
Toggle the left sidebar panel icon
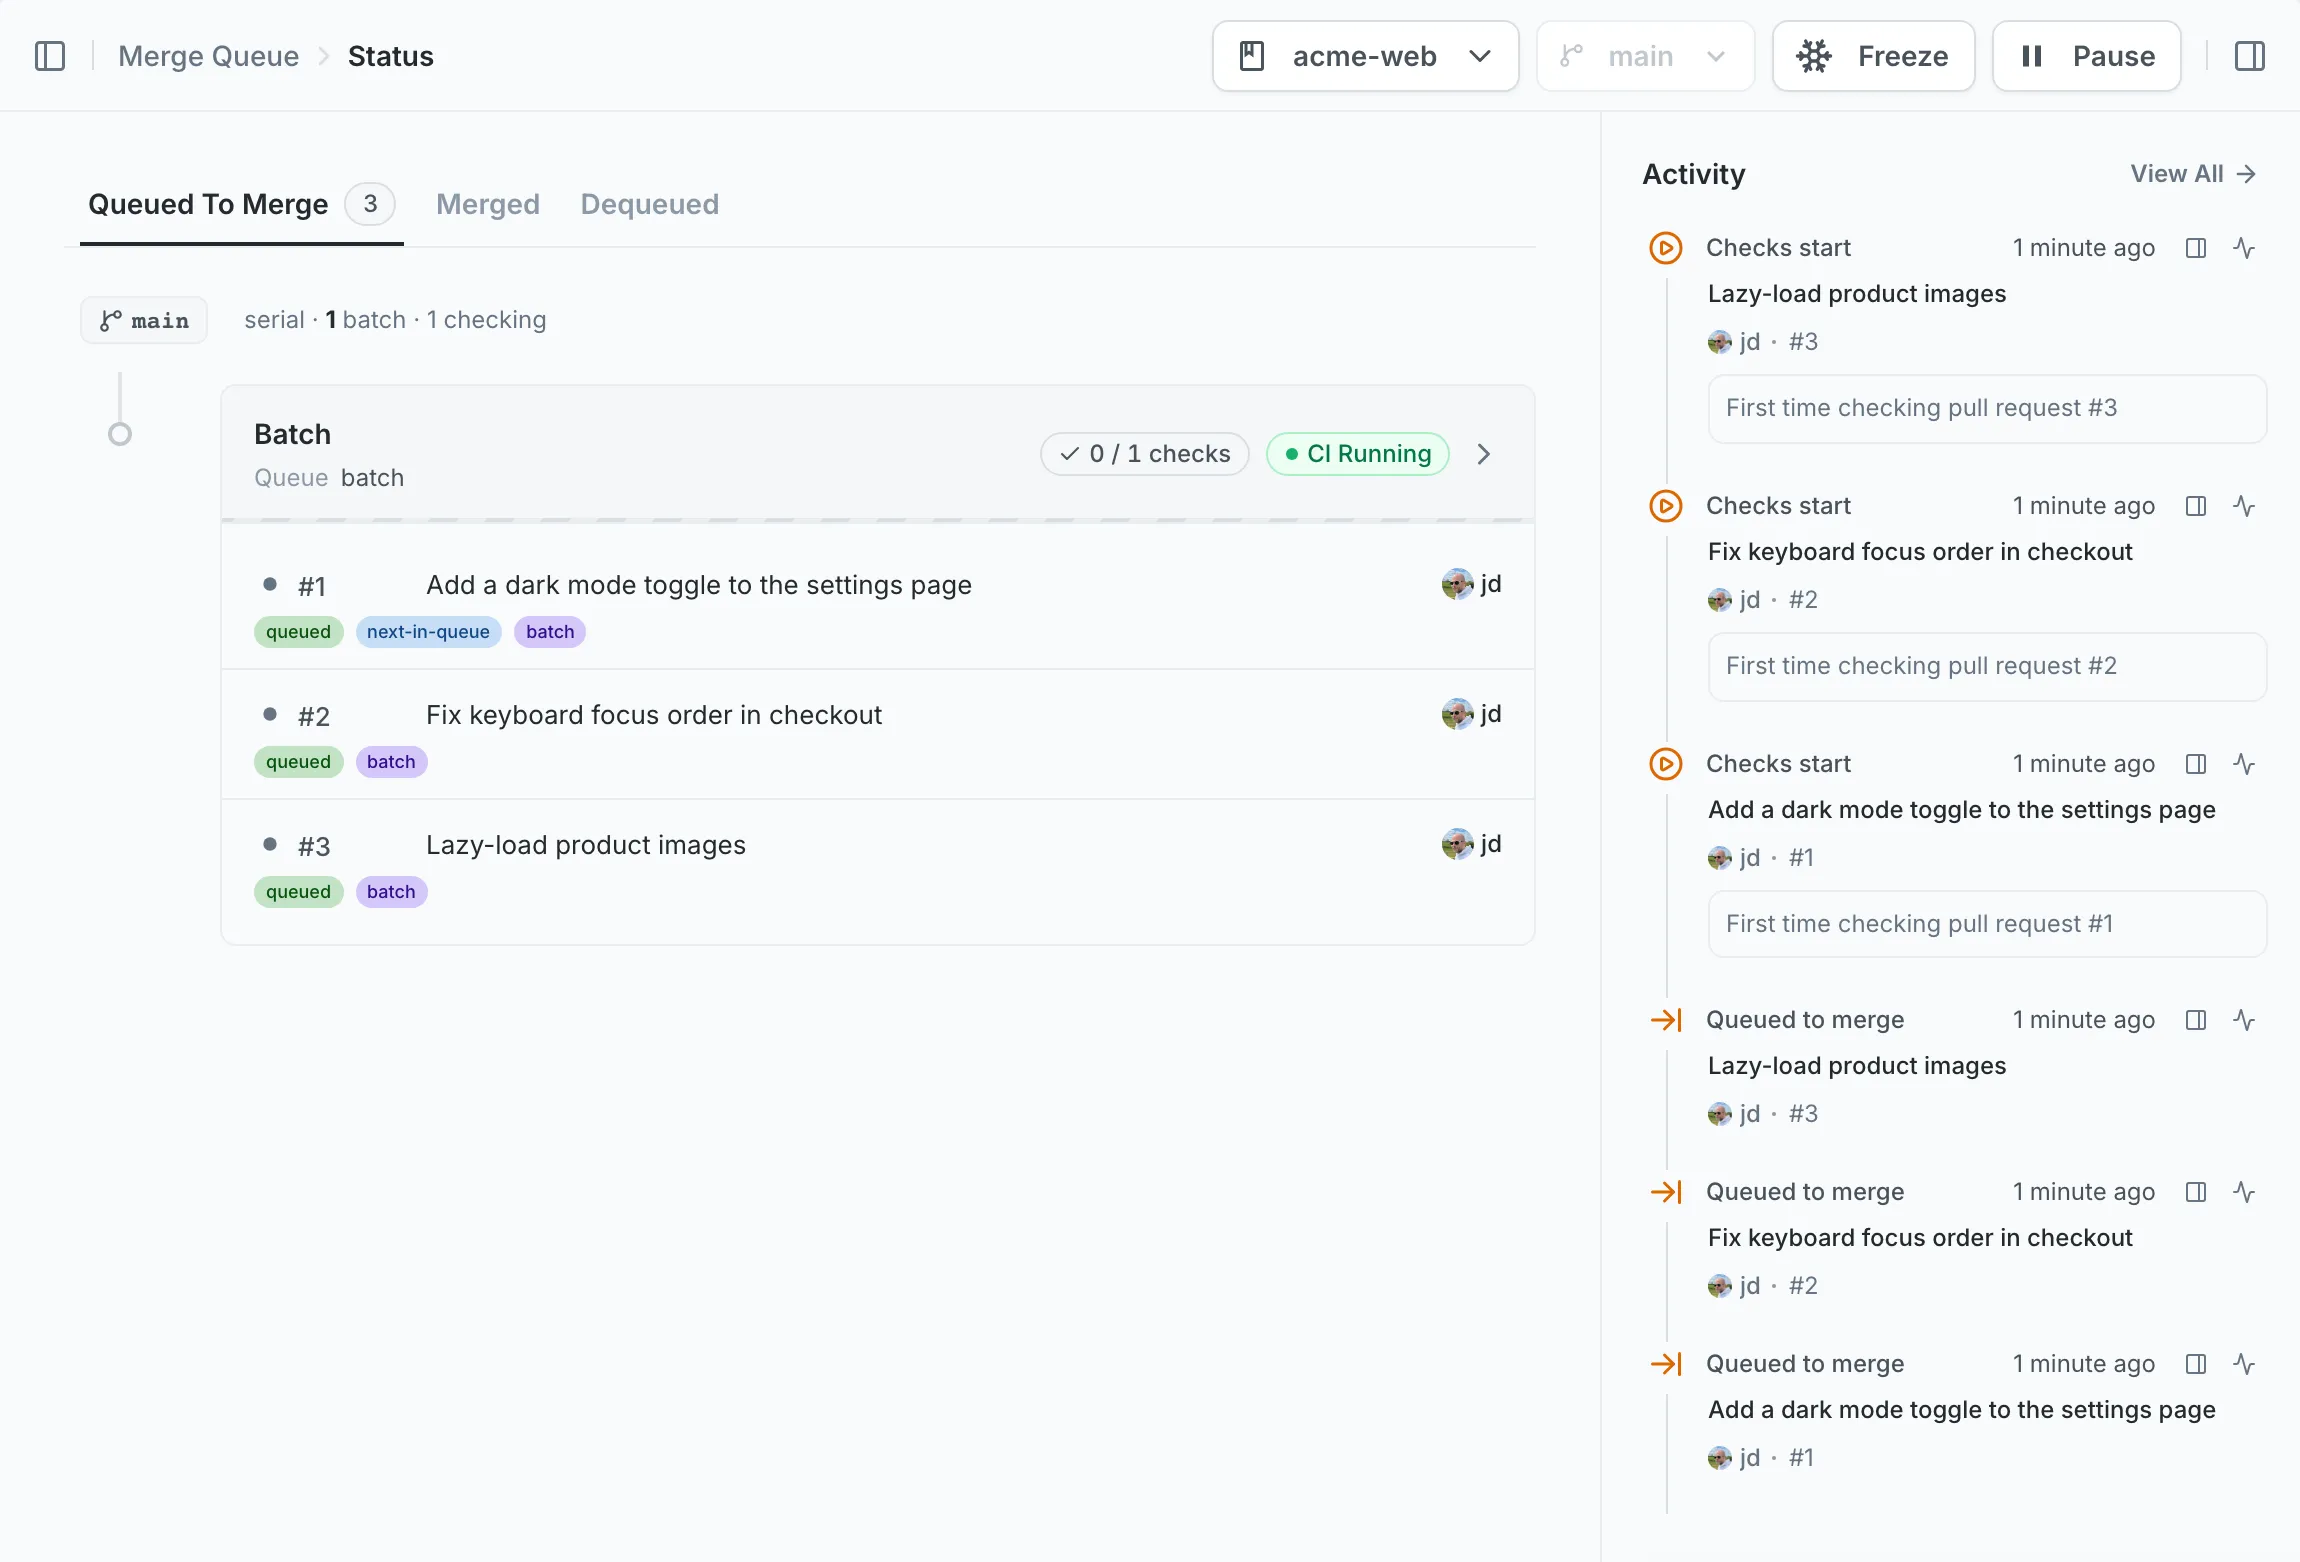[50, 56]
